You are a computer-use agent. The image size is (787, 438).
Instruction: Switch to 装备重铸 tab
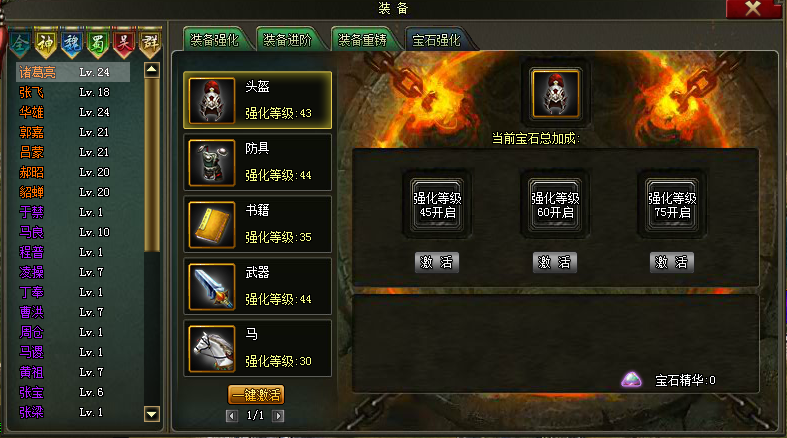[362, 40]
